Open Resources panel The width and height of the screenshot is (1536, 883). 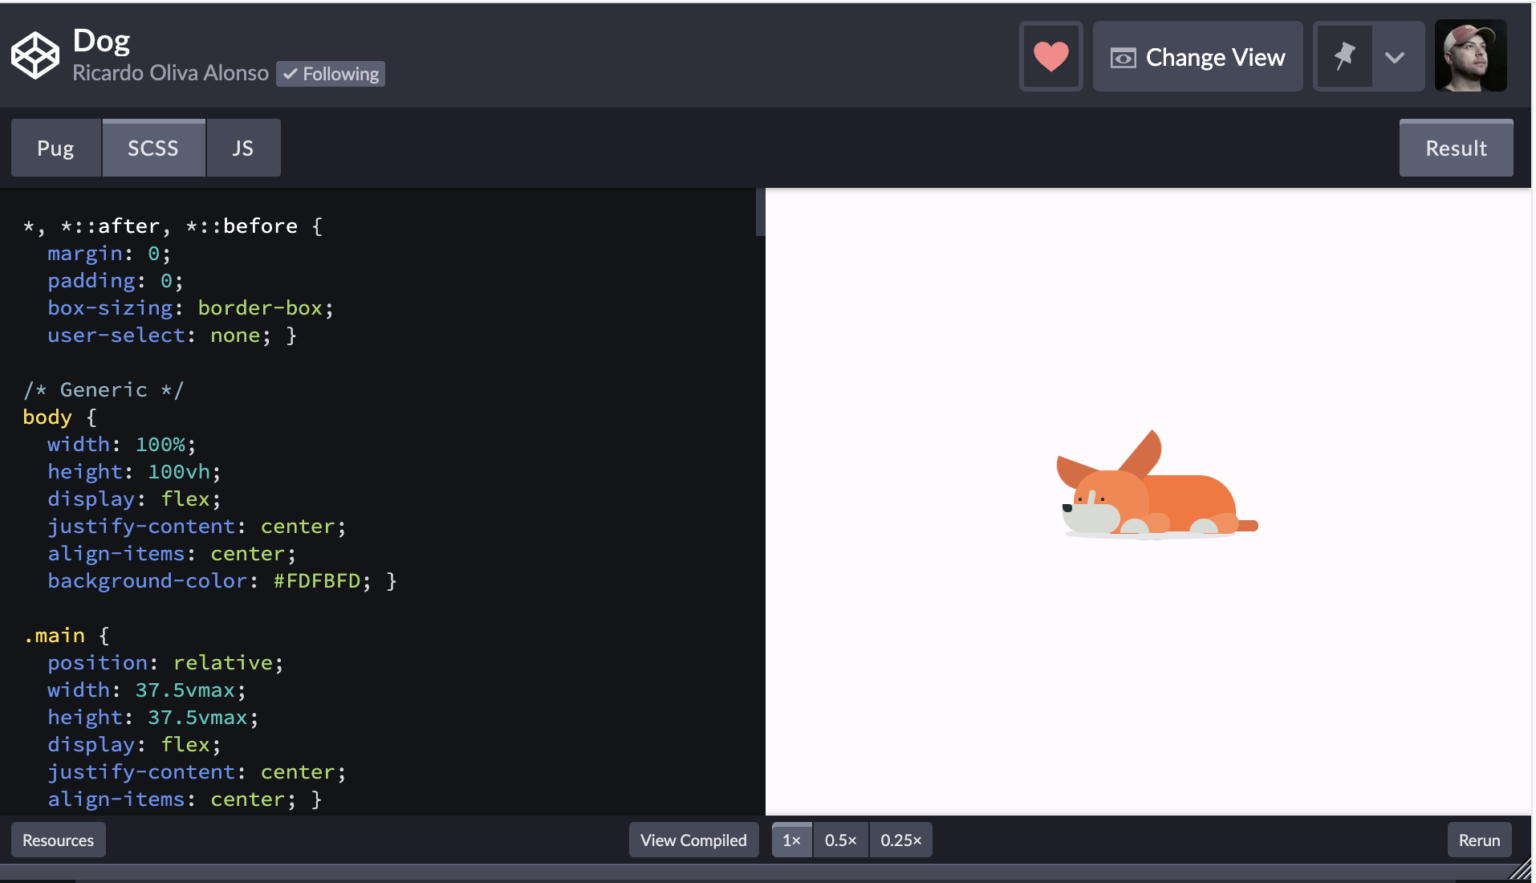(57, 840)
